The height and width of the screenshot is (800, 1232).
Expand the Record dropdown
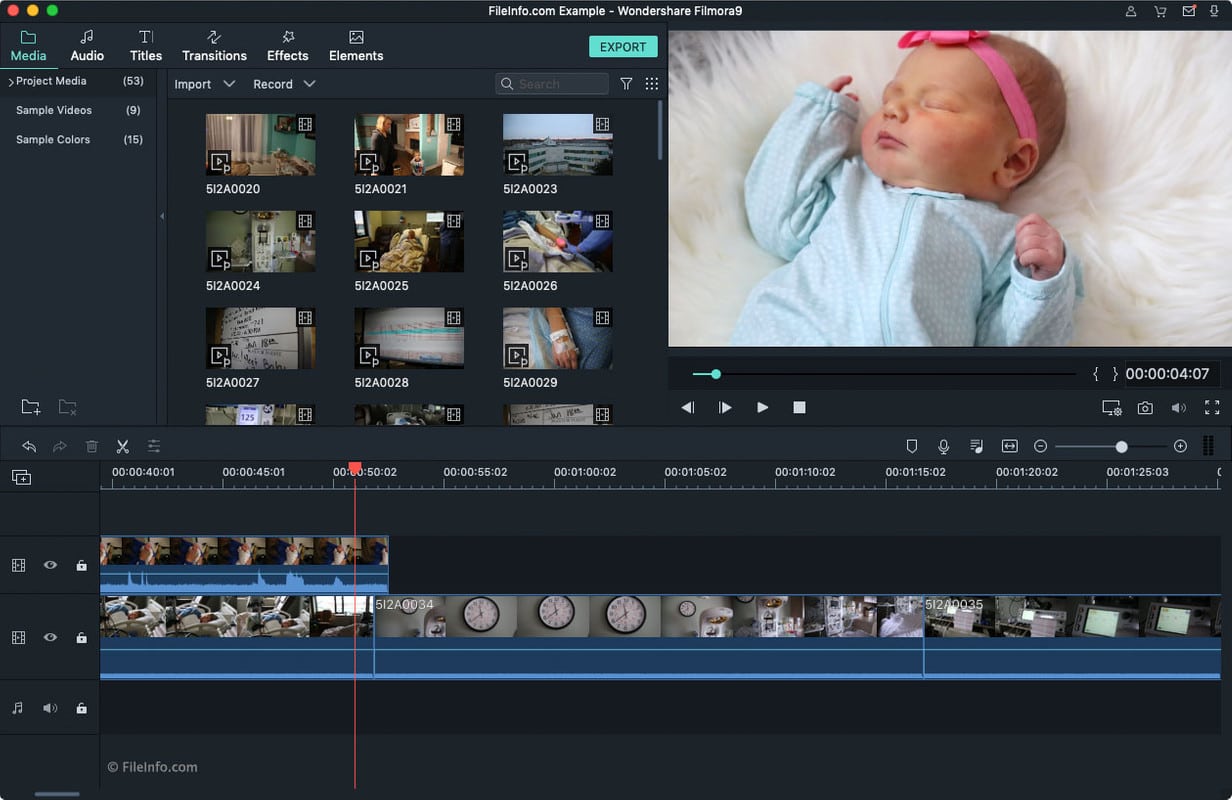[x=284, y=84]
